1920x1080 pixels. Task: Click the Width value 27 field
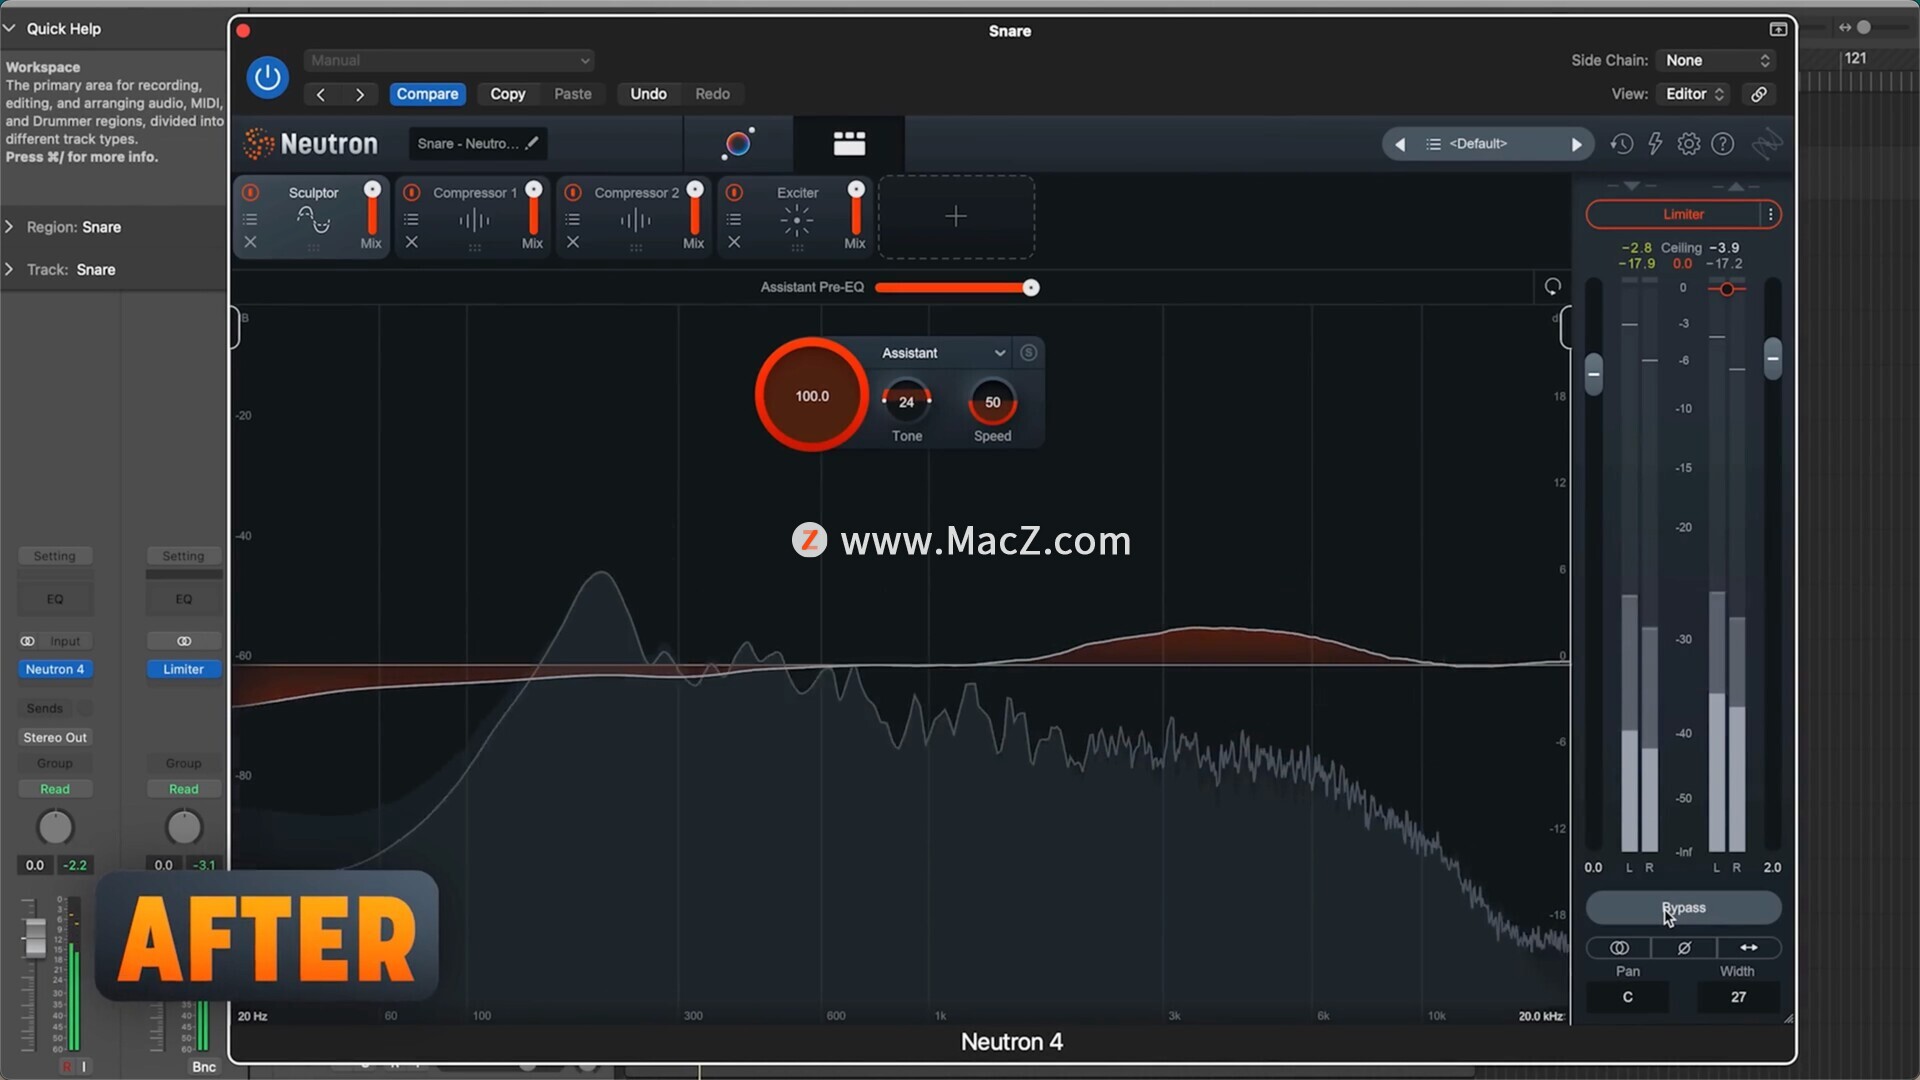coord(1738,997)
